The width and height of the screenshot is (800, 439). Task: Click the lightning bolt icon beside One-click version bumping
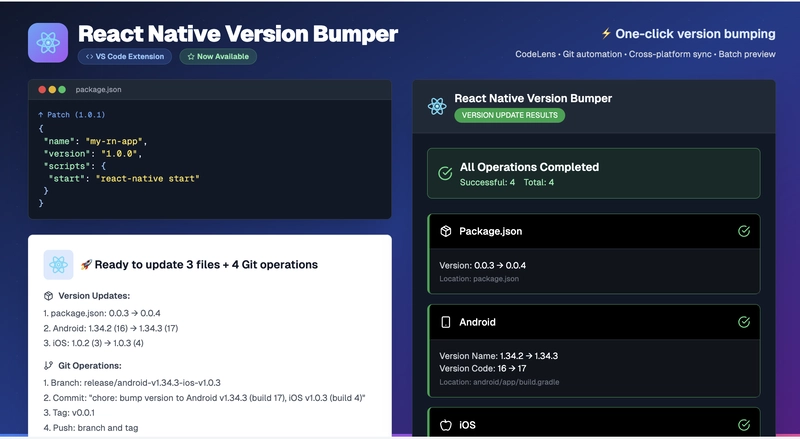[x=606, y=34]
